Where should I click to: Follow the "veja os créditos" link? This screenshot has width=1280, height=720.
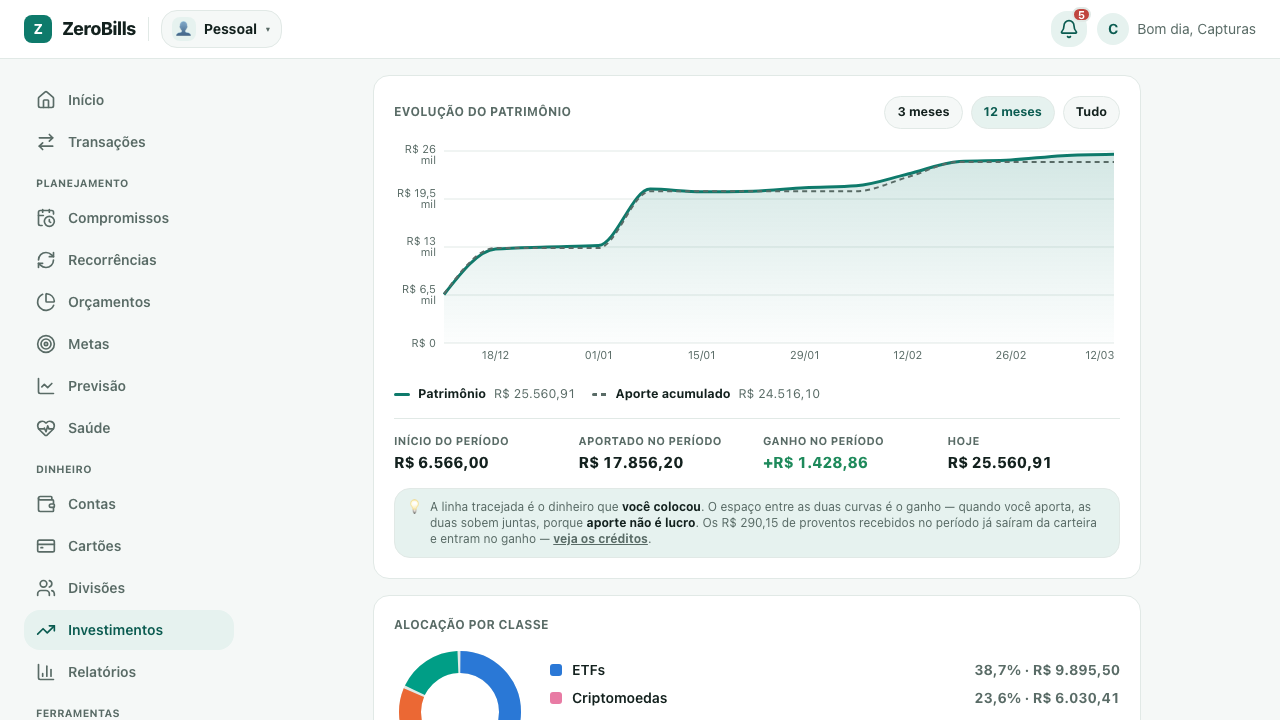pyautogui.click(x=600, y=539)
